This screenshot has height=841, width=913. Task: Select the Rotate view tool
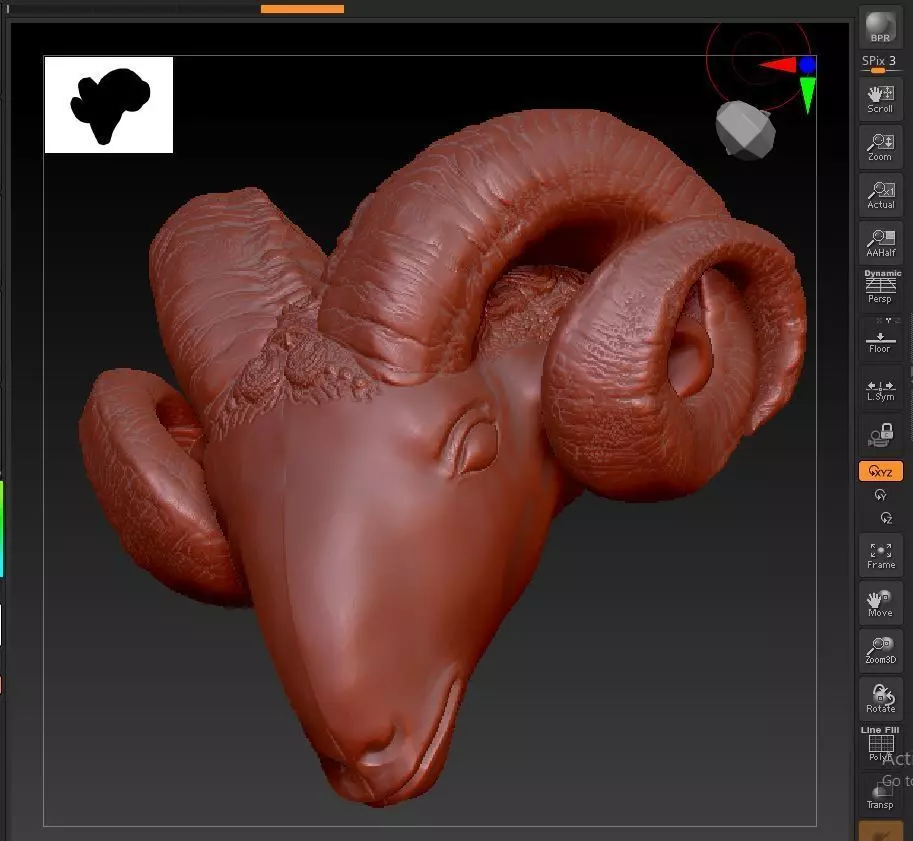(880, 699)
